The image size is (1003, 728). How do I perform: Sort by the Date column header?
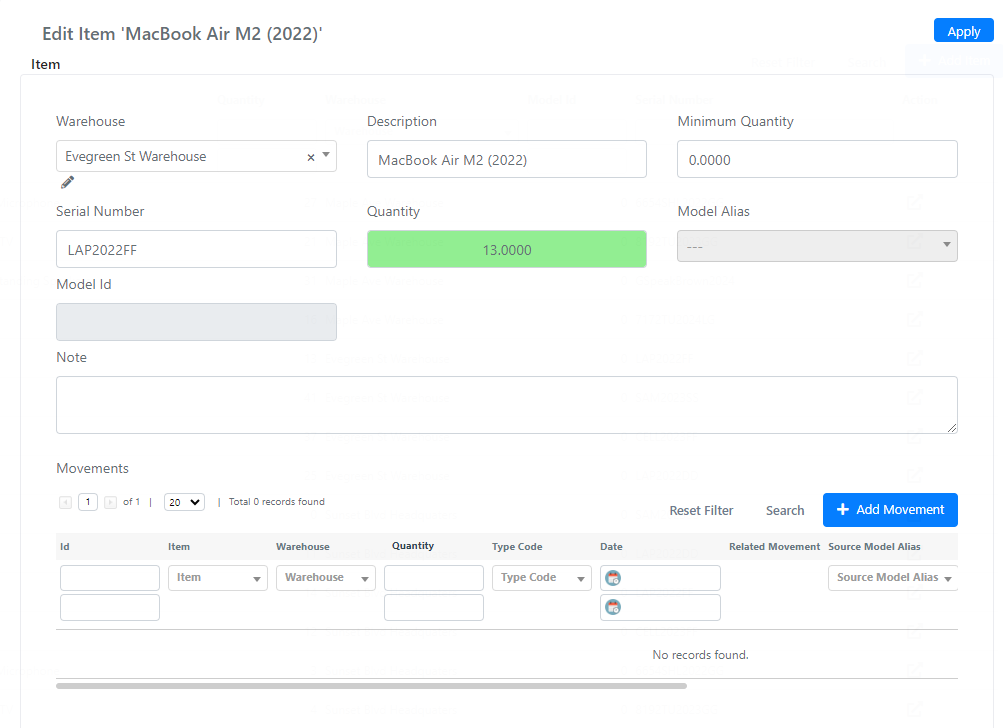(611, 547)
